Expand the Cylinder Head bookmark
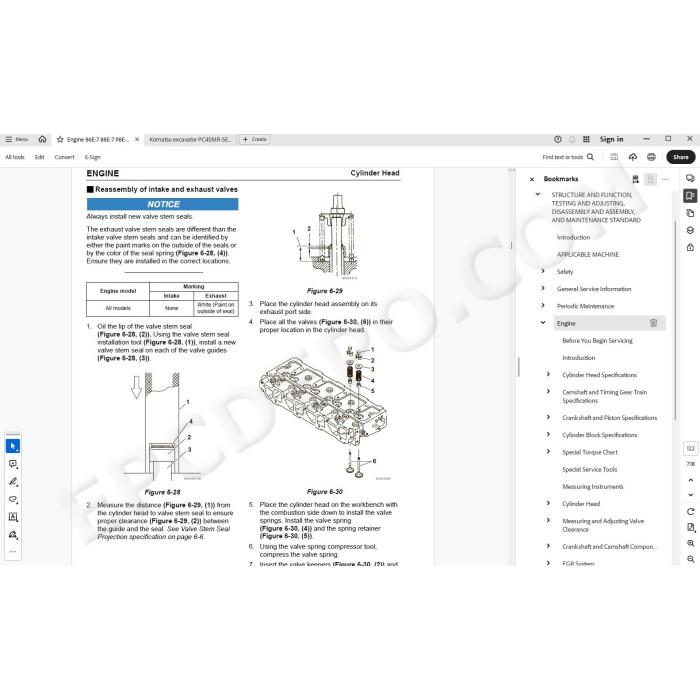Viewport: 700px width, 700px height. pos(548,503)
